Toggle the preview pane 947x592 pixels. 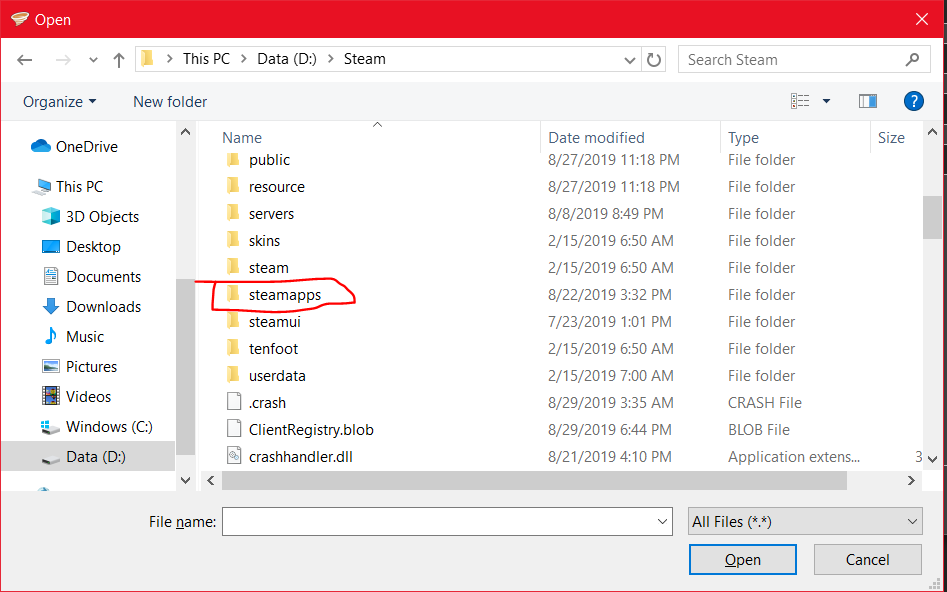(868, 101)
